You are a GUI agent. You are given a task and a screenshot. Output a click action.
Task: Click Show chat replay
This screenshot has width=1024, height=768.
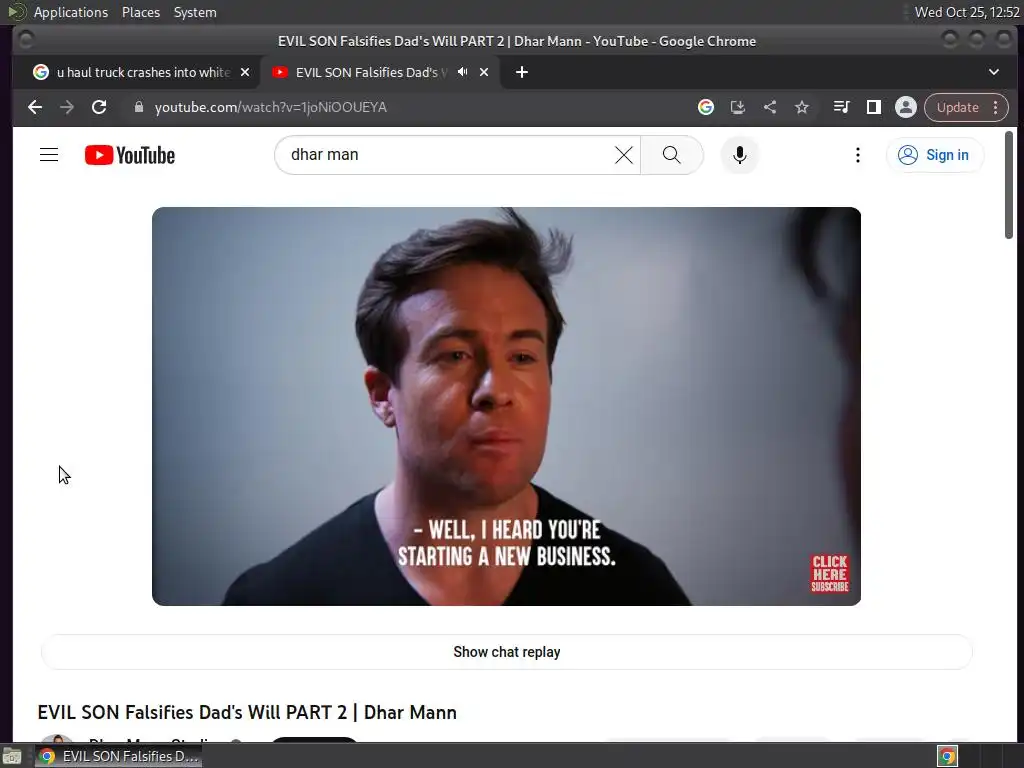507,652
